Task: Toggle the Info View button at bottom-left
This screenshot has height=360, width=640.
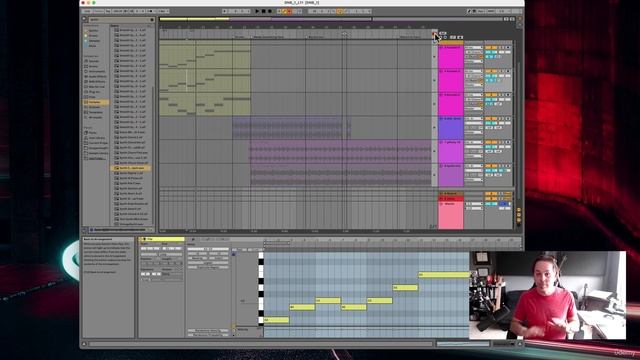Action: pos(84,344)
